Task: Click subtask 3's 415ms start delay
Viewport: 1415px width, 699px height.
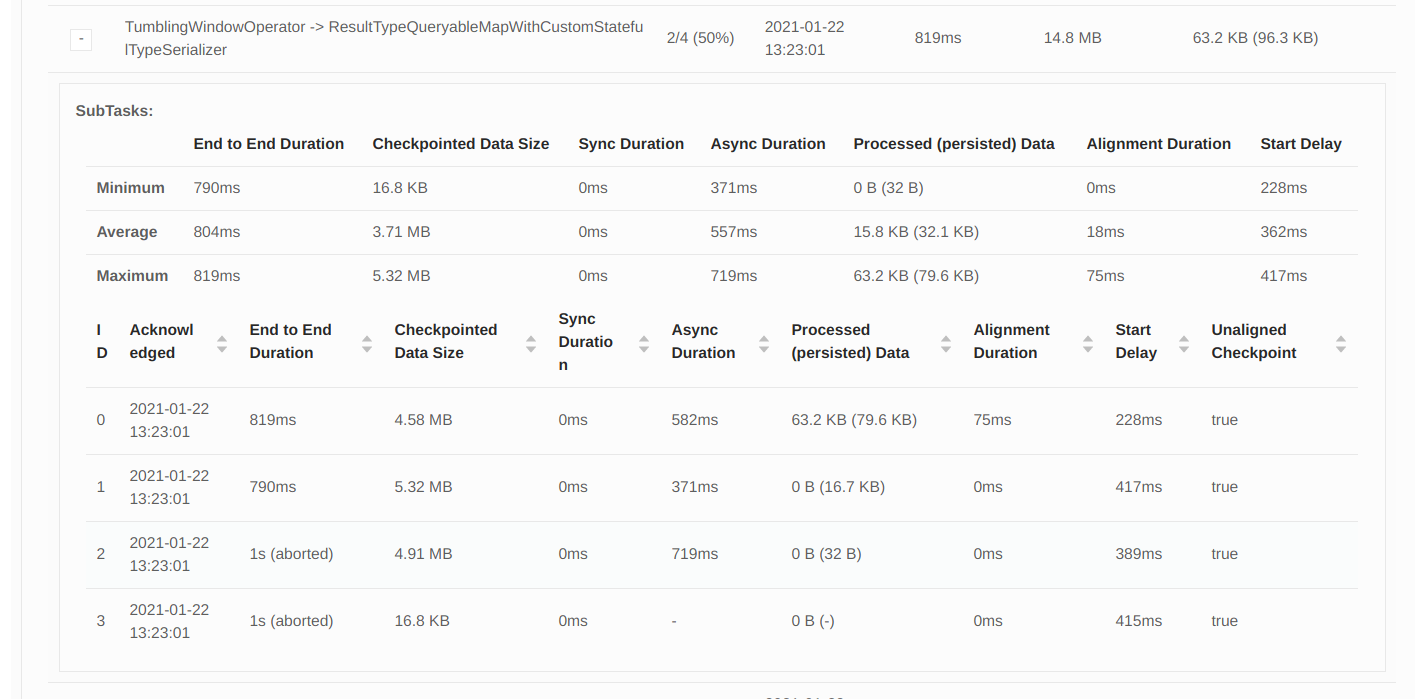Action: click(1139, 621)
